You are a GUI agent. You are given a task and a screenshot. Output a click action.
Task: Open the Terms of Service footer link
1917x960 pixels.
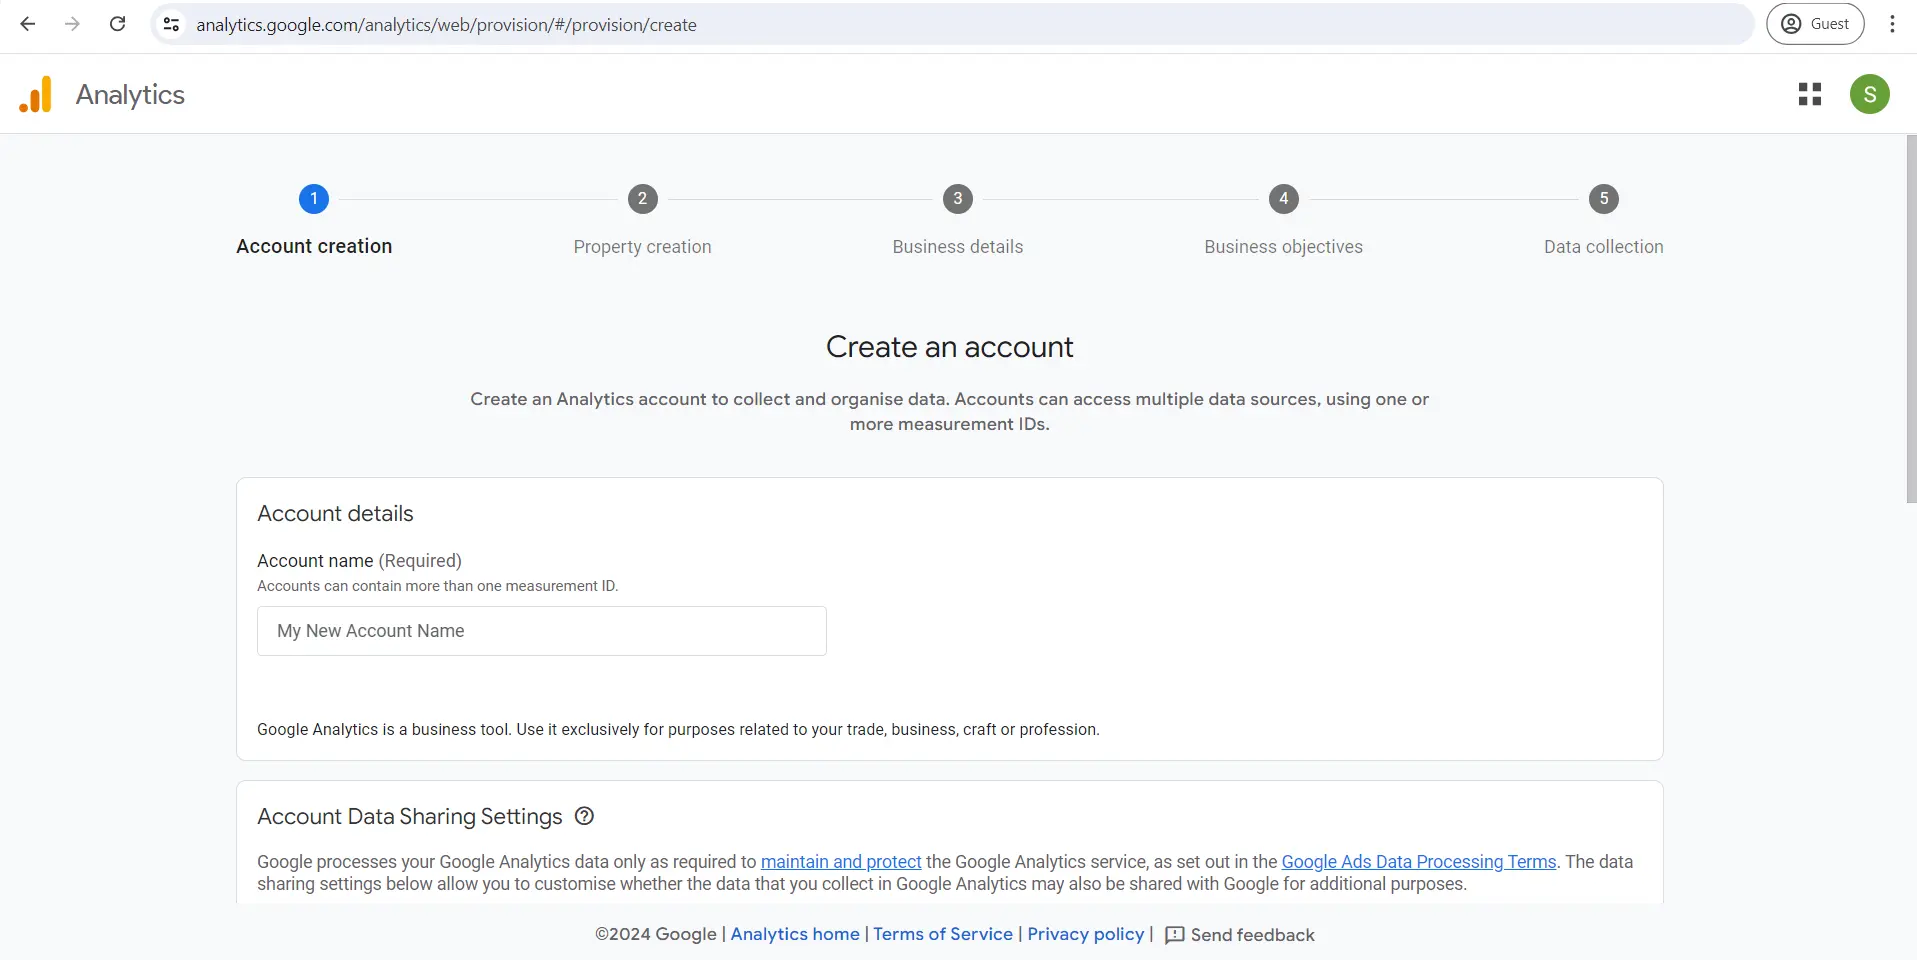pyautogui.click(x=943, y=934)
